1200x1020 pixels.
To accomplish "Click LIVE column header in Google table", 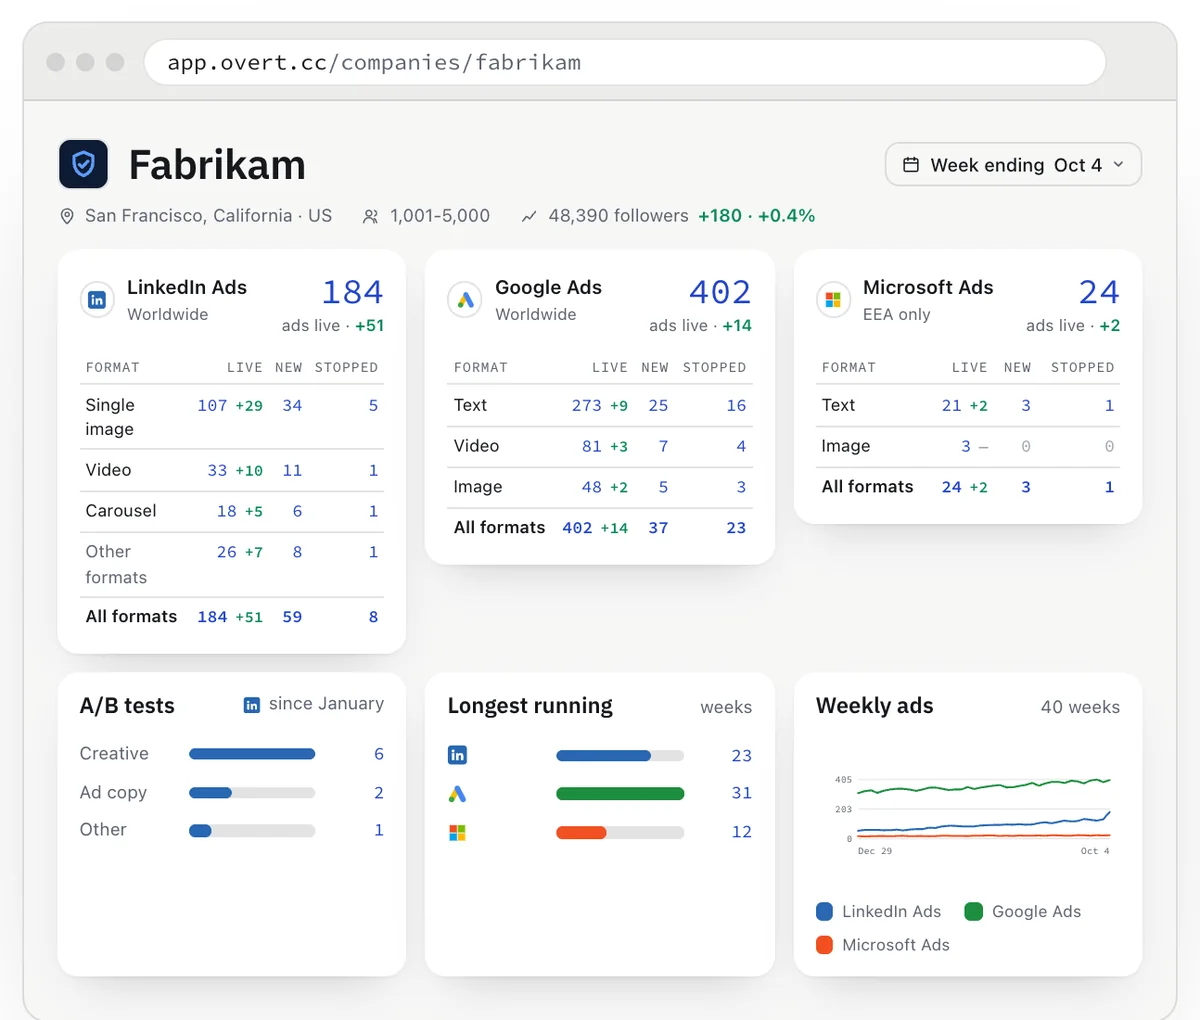I will (609, 368).
